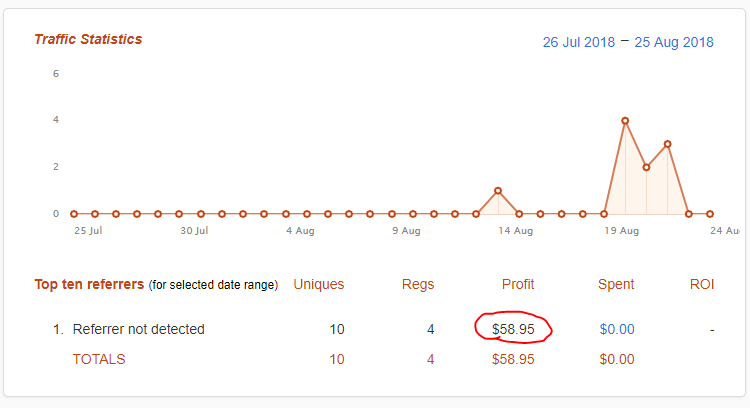Sort by the ROI column header

point(702,285)
